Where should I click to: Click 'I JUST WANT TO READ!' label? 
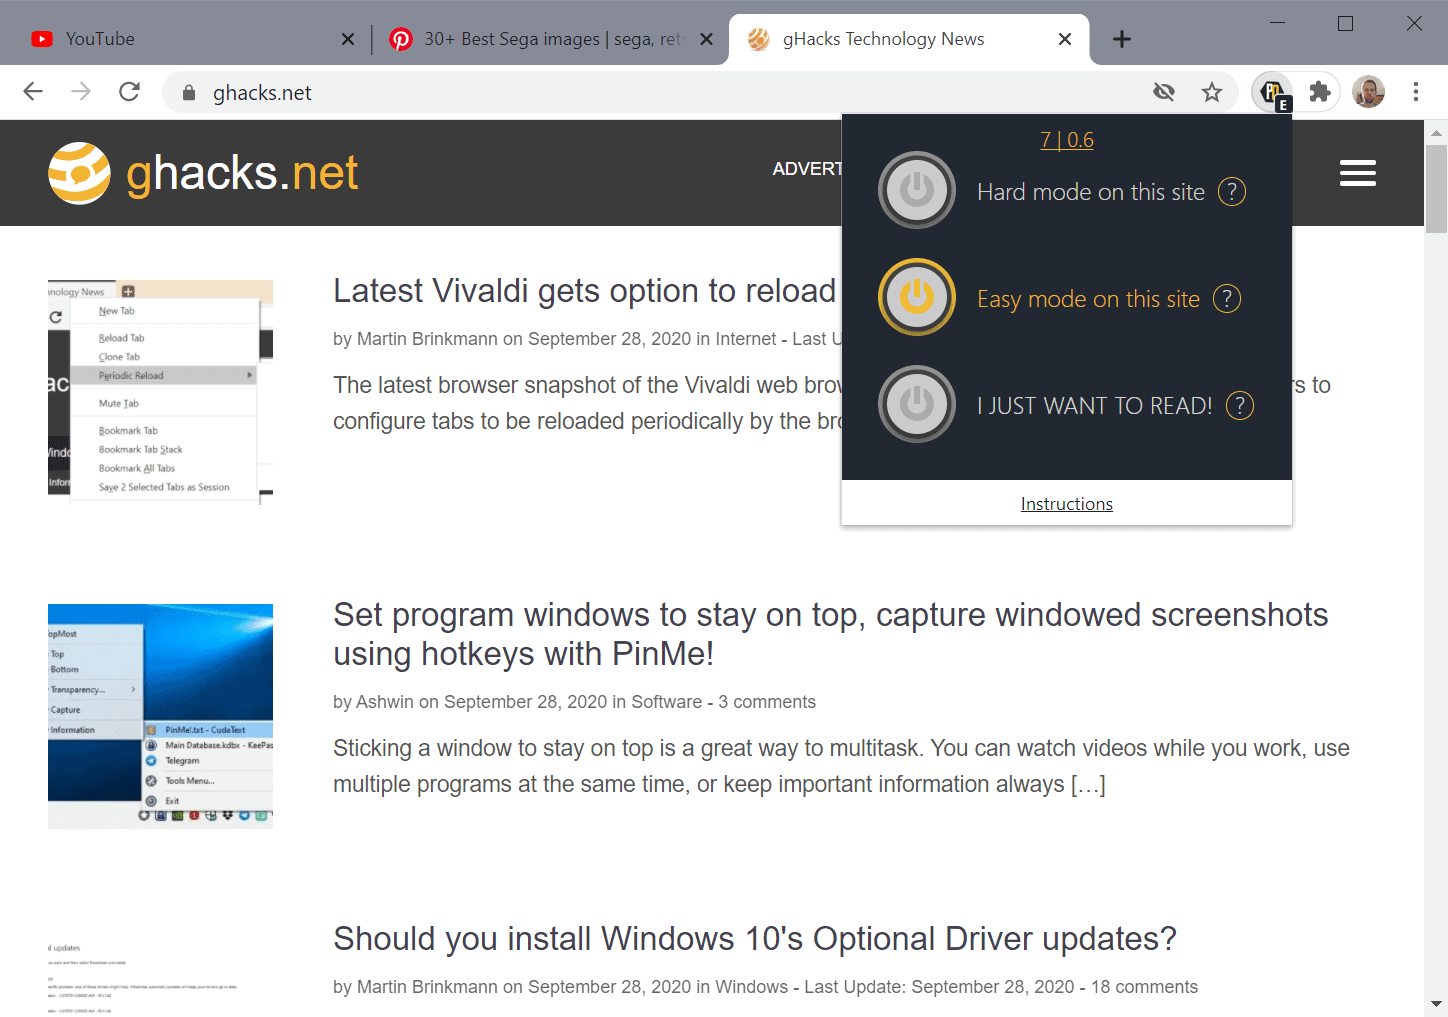pos(1095,406)
